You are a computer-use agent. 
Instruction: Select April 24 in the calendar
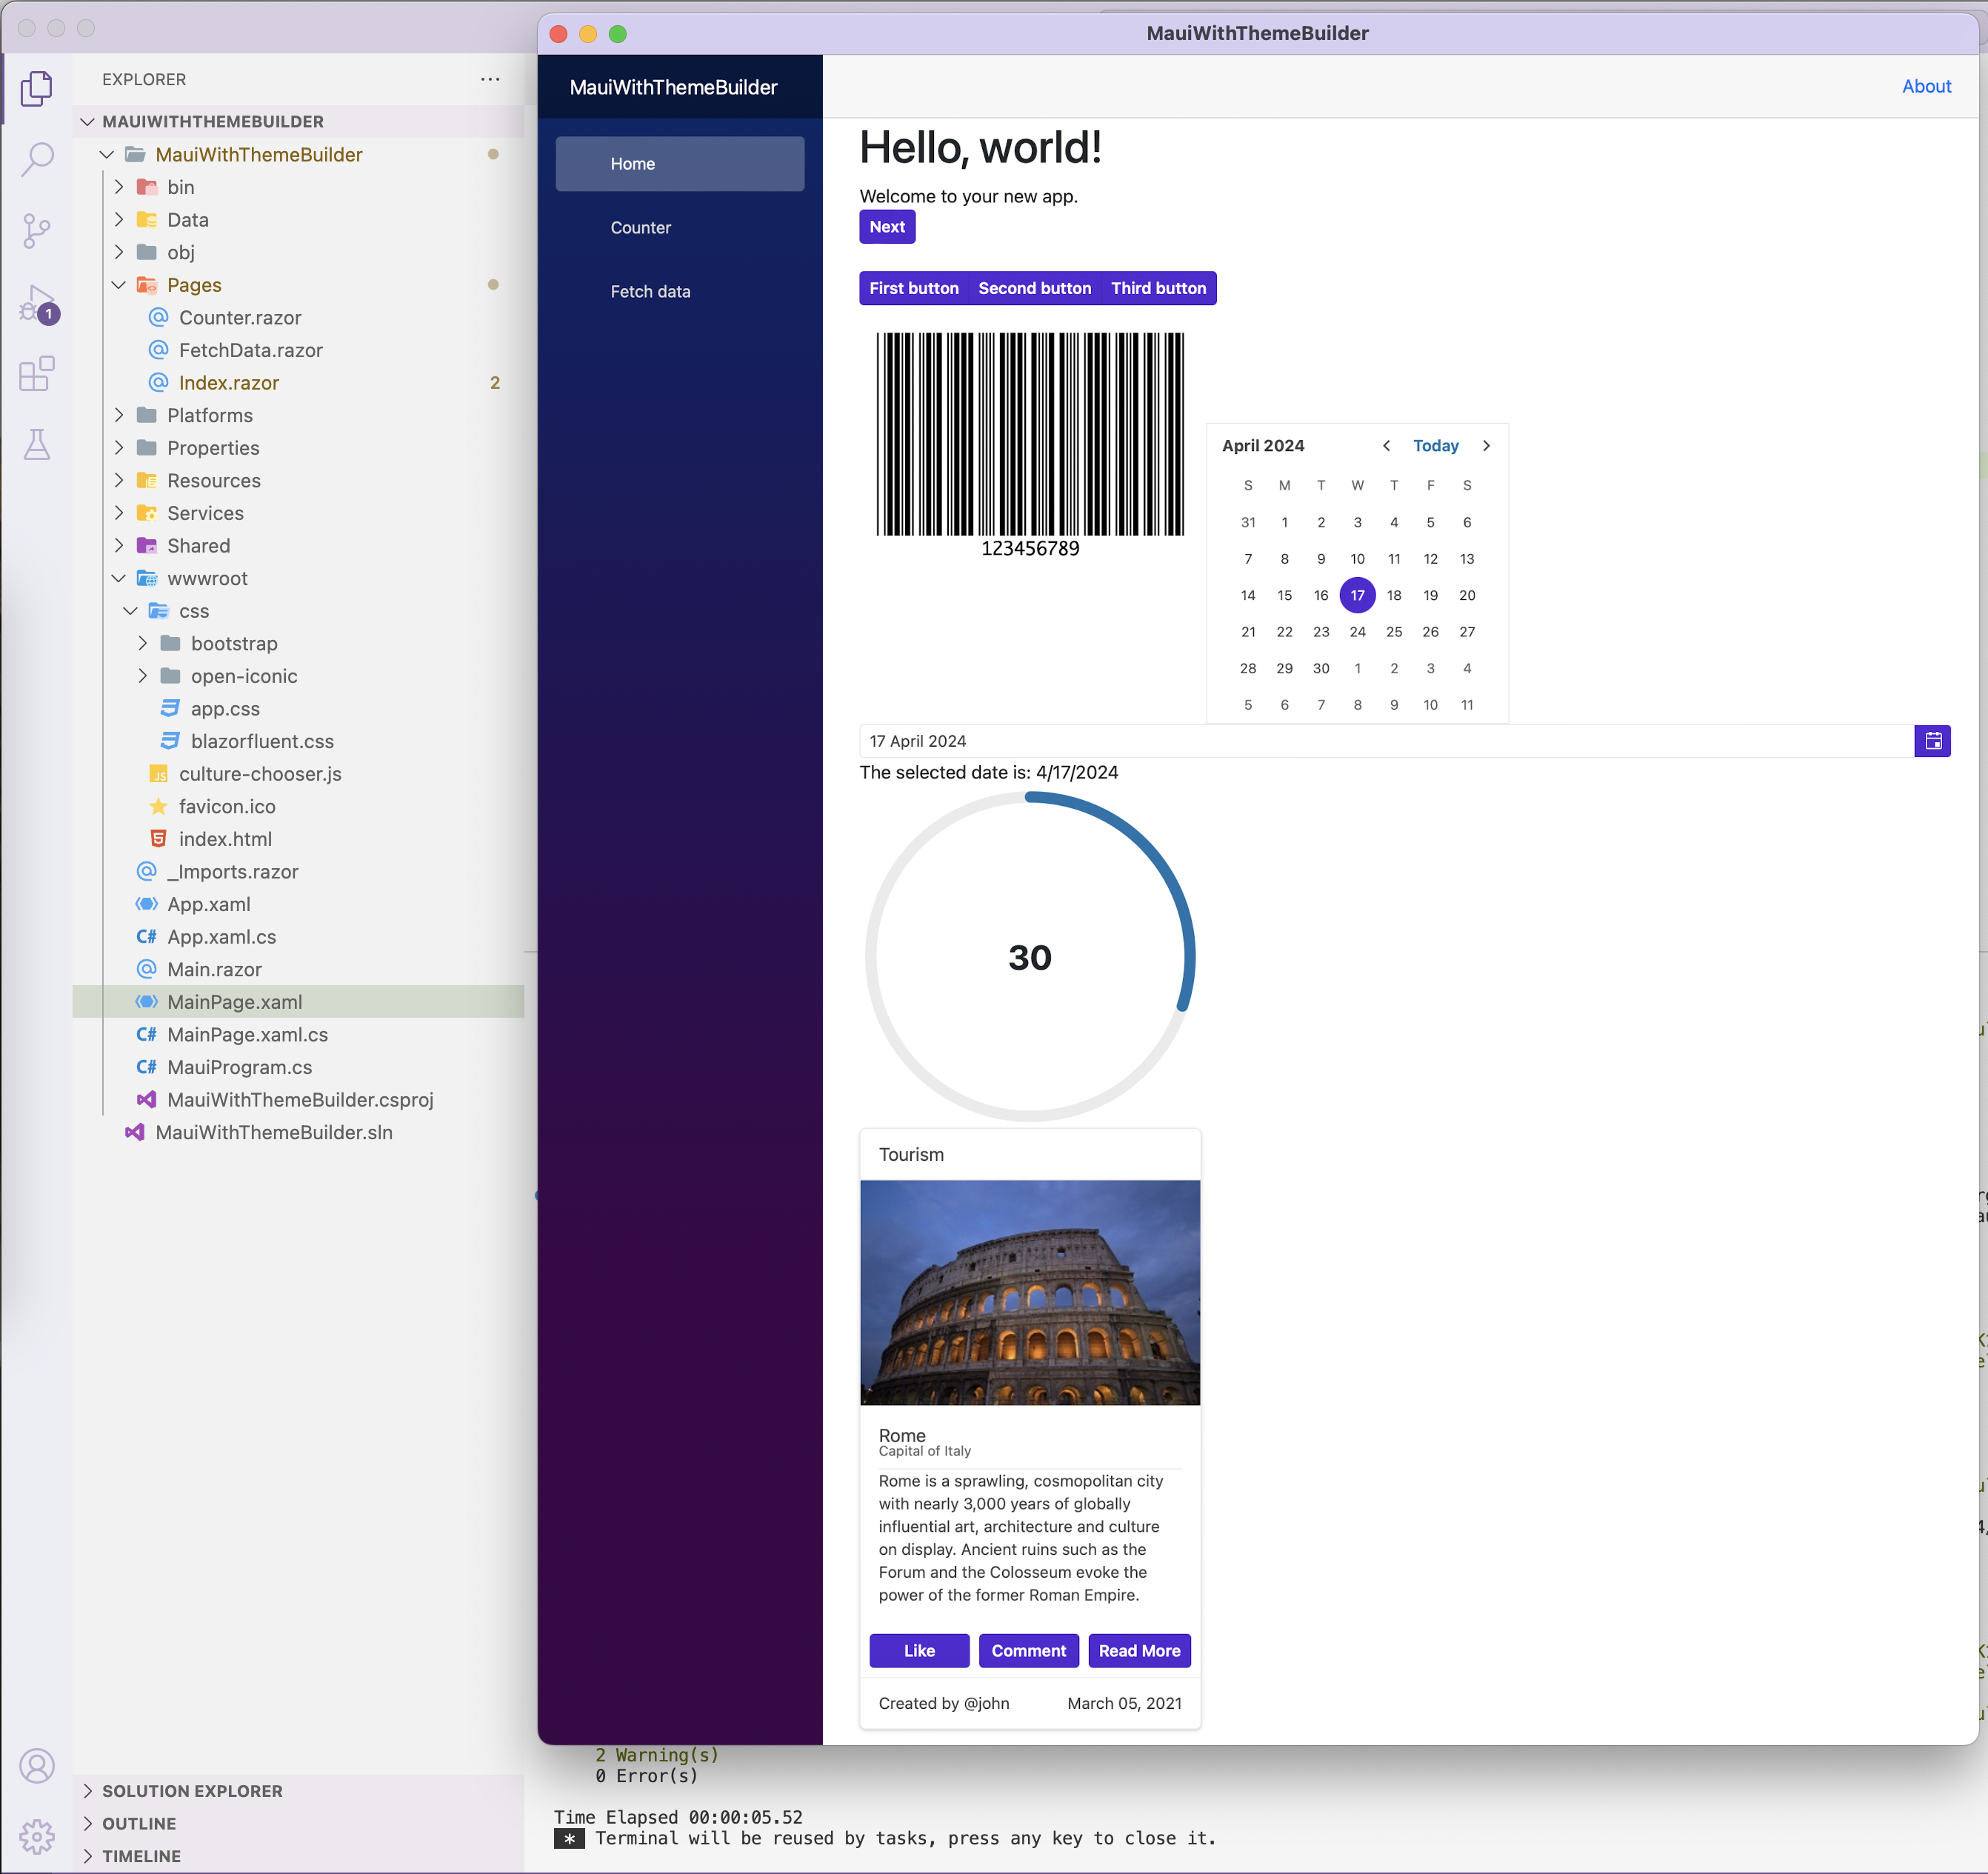pos(1357,632)
